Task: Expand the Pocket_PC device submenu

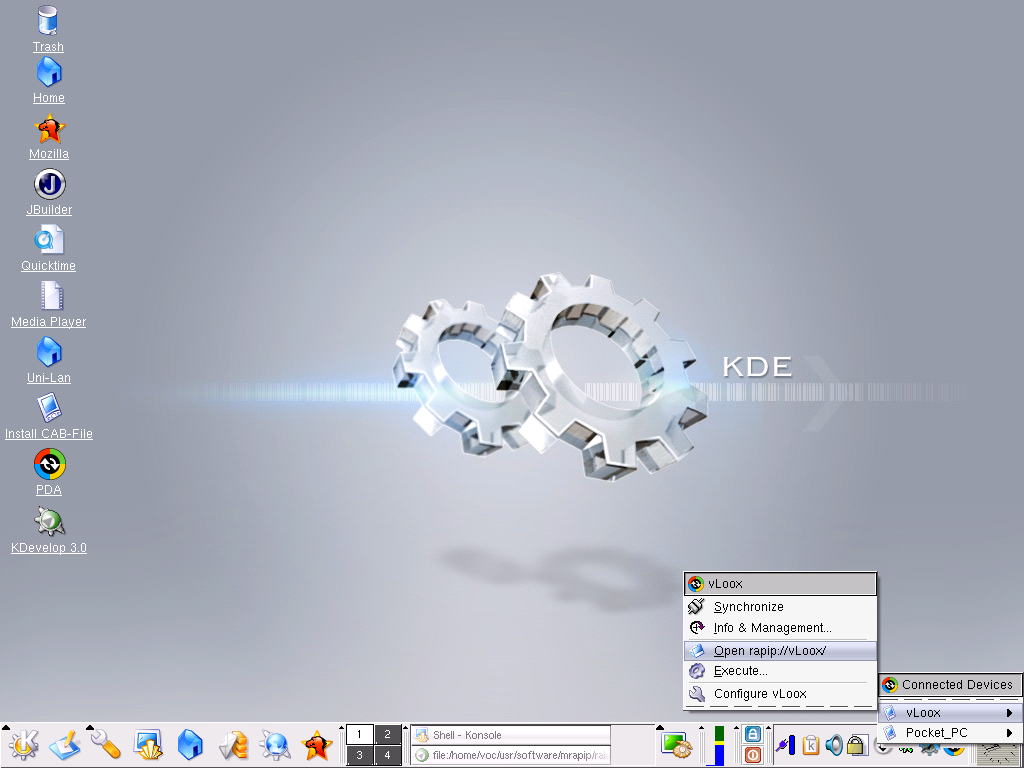Action: [950, 733]
